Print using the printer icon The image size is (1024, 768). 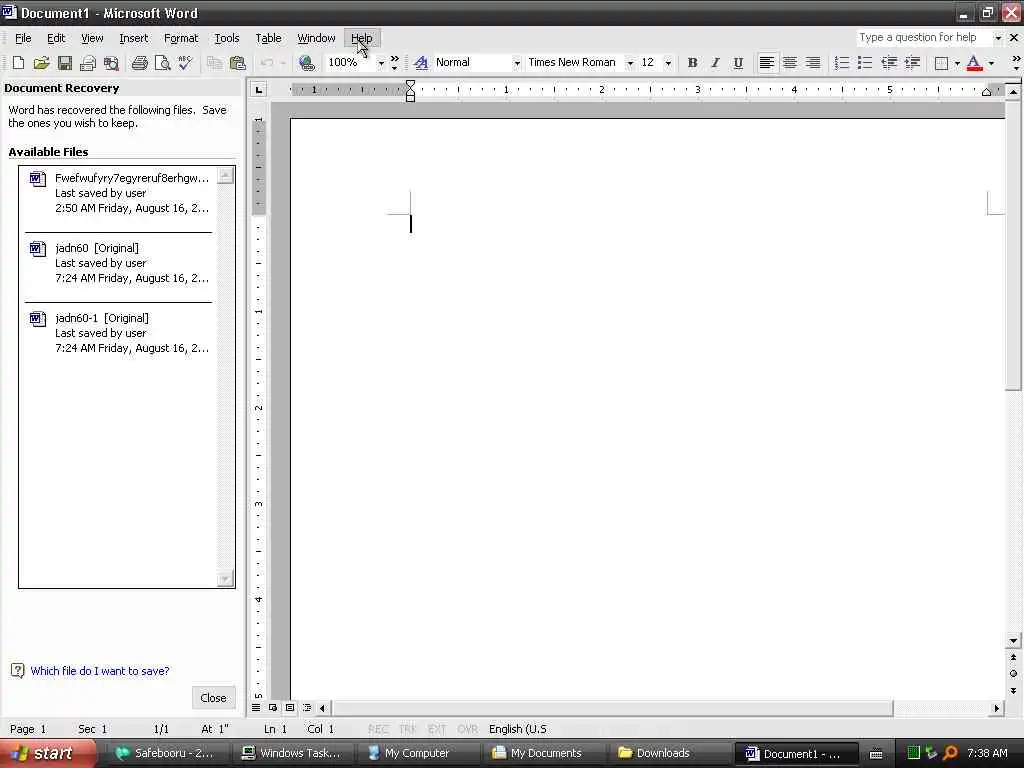(139, 63)
